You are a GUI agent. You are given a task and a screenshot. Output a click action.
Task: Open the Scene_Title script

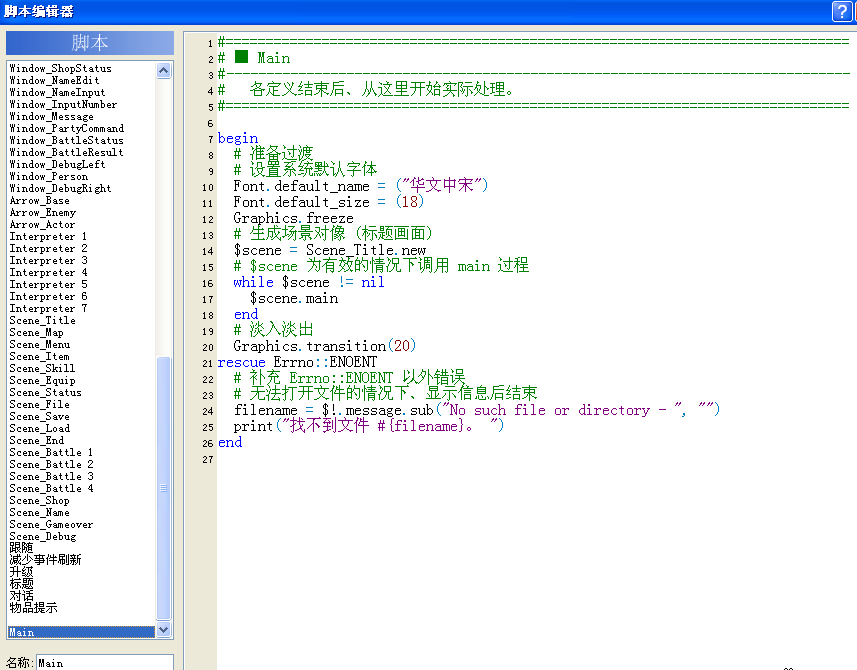click(x=43, y=321)
